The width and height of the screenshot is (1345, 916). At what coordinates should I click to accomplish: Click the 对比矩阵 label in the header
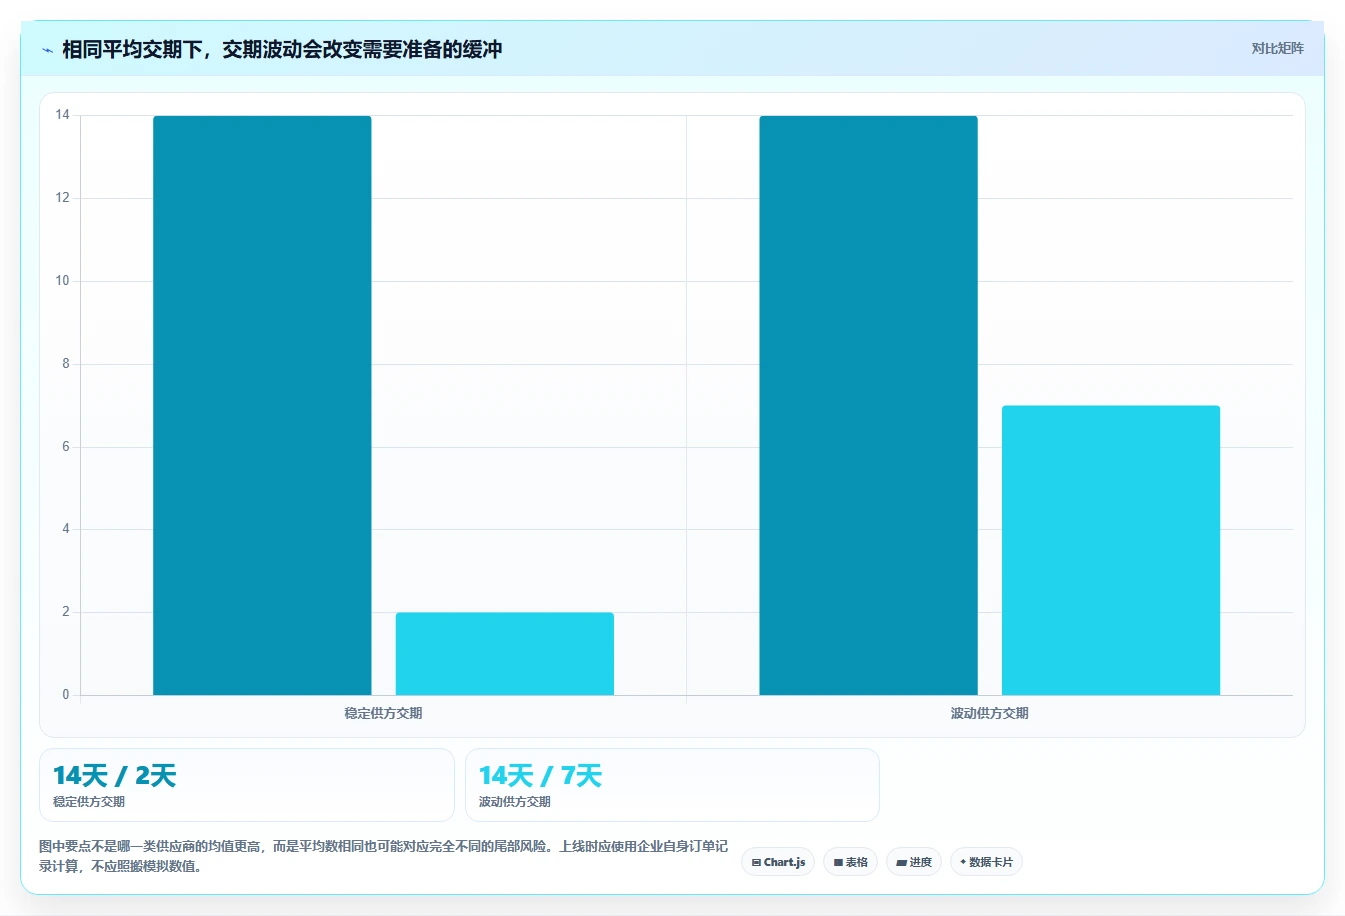point(1277,48)
